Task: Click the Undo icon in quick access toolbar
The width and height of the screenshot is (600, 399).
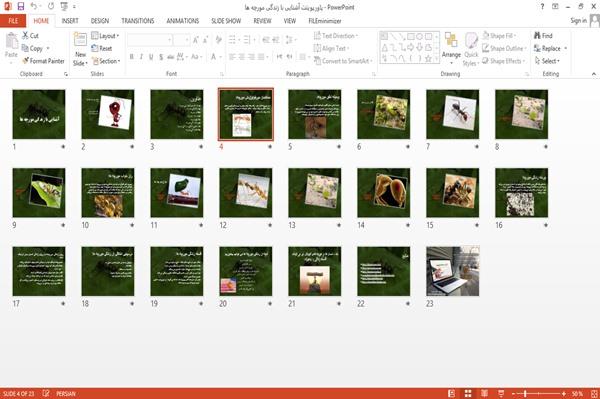Action: [x=34, y=7]
